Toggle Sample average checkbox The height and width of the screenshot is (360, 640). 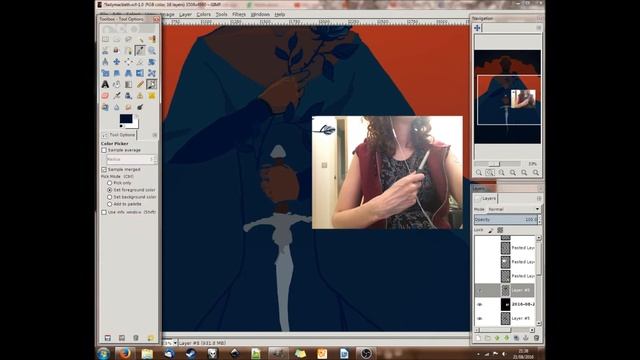click(104, 150)
